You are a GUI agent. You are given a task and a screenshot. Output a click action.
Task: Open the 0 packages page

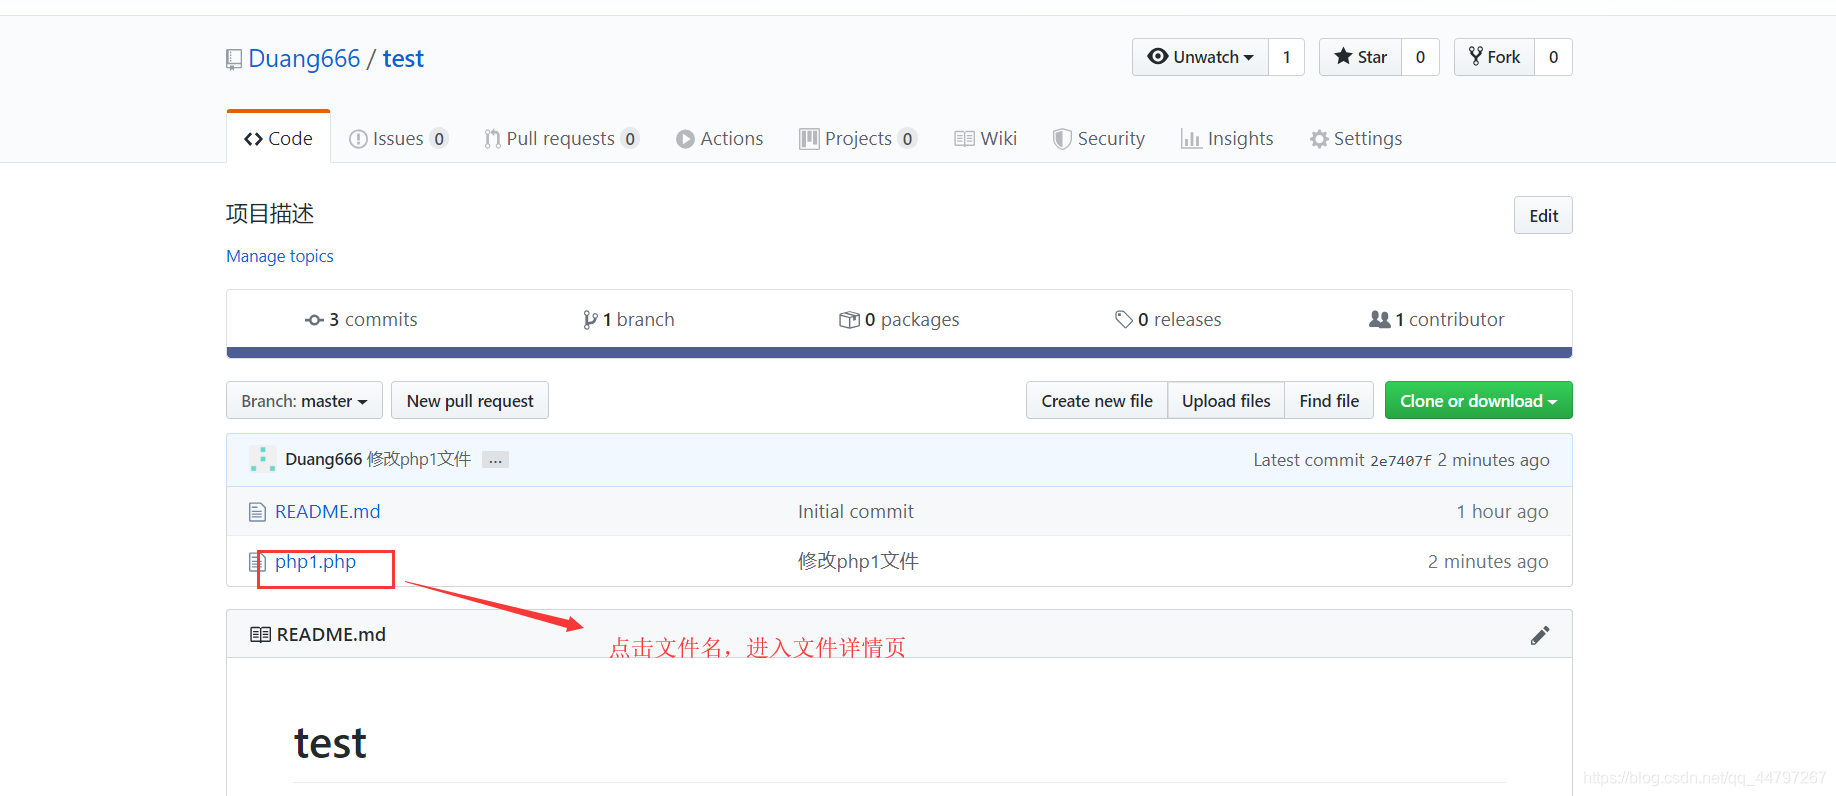[899, 319]
